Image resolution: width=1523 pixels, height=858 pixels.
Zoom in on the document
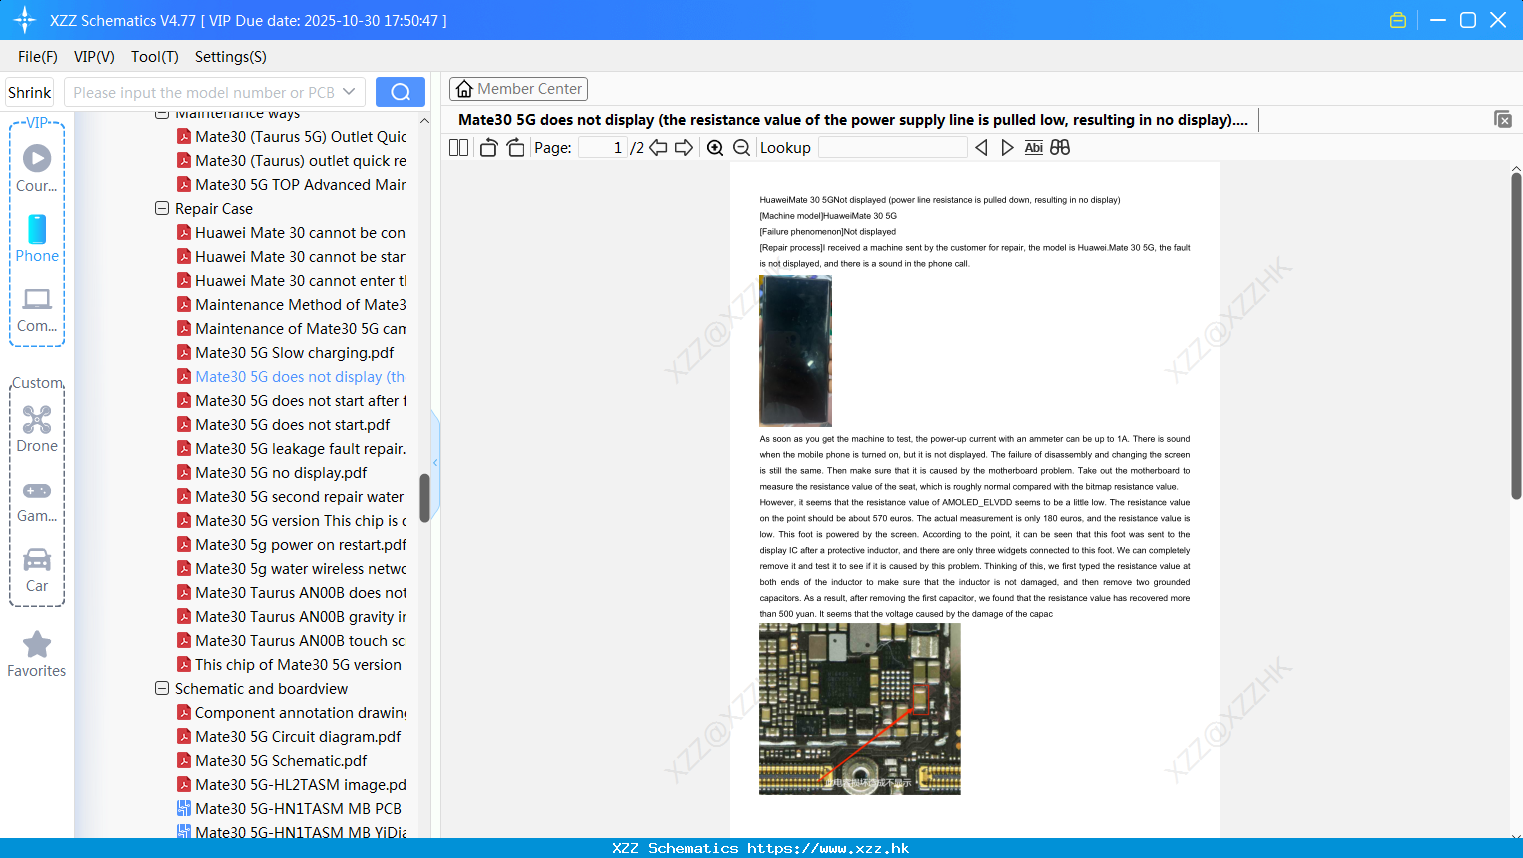coord(715,147)
